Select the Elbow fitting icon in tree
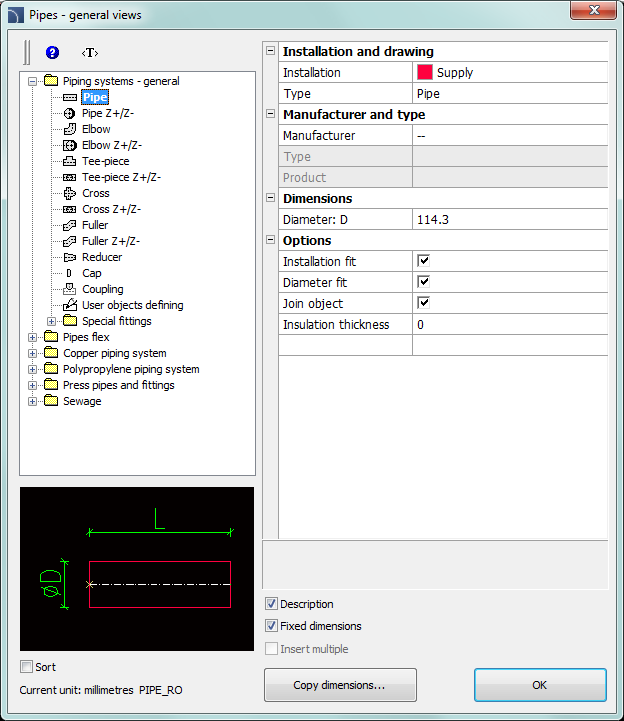Image resolution: width=624 pixels, height=721 pixels. tap(69, 129)
